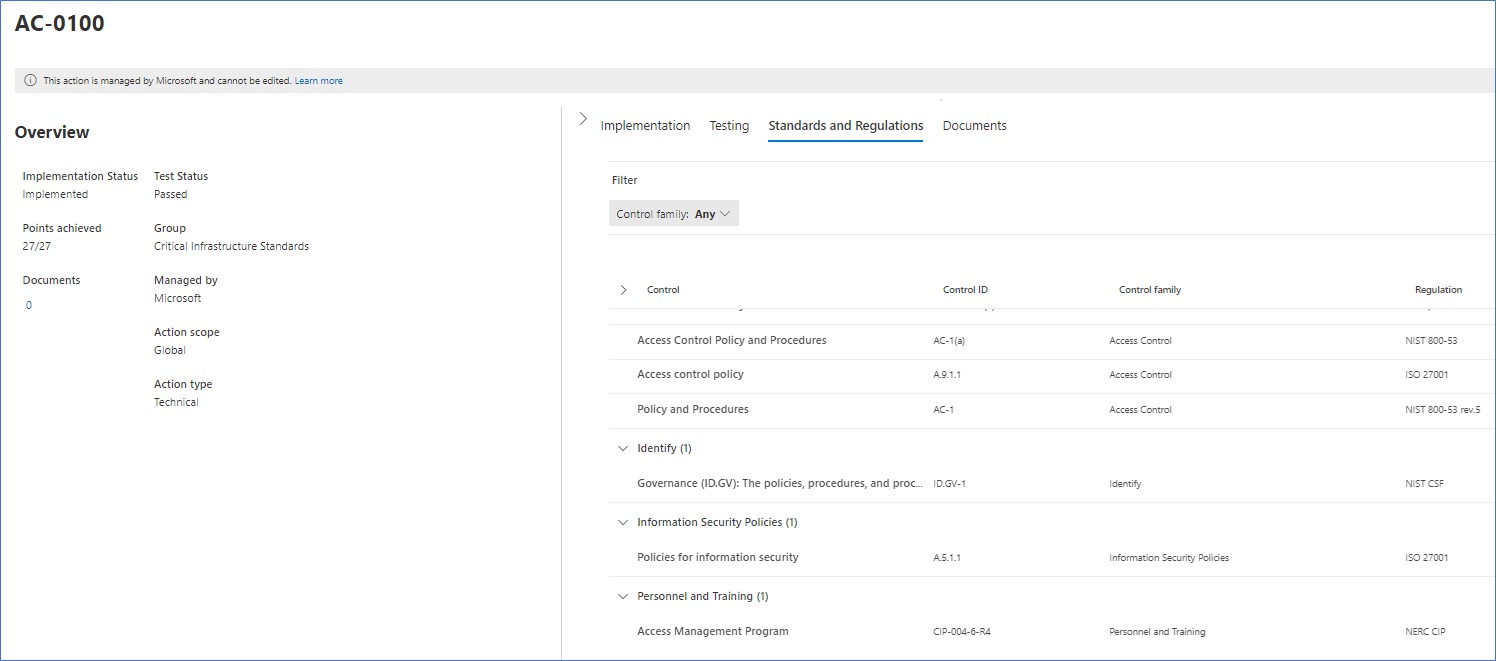Switch to the Testing tab
The width and height of the screenshot is (1496, 661).
click(729, 125)
